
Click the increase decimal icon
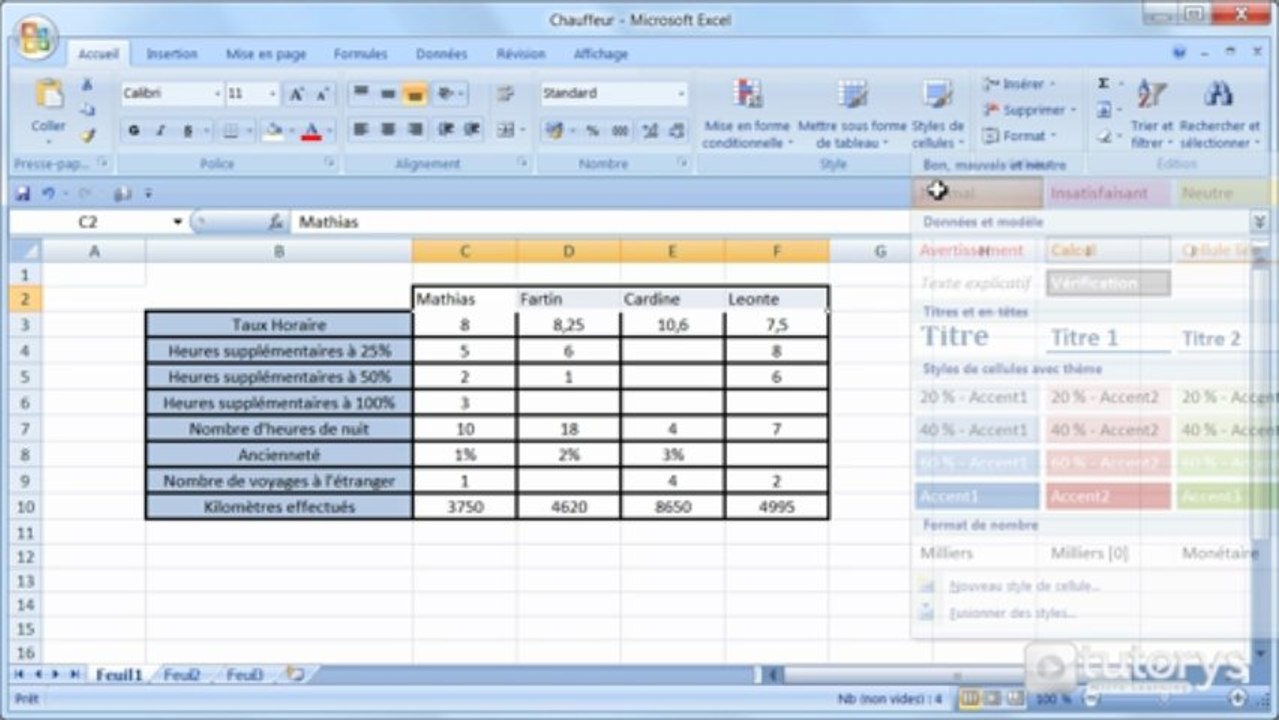tap(650, 130)
